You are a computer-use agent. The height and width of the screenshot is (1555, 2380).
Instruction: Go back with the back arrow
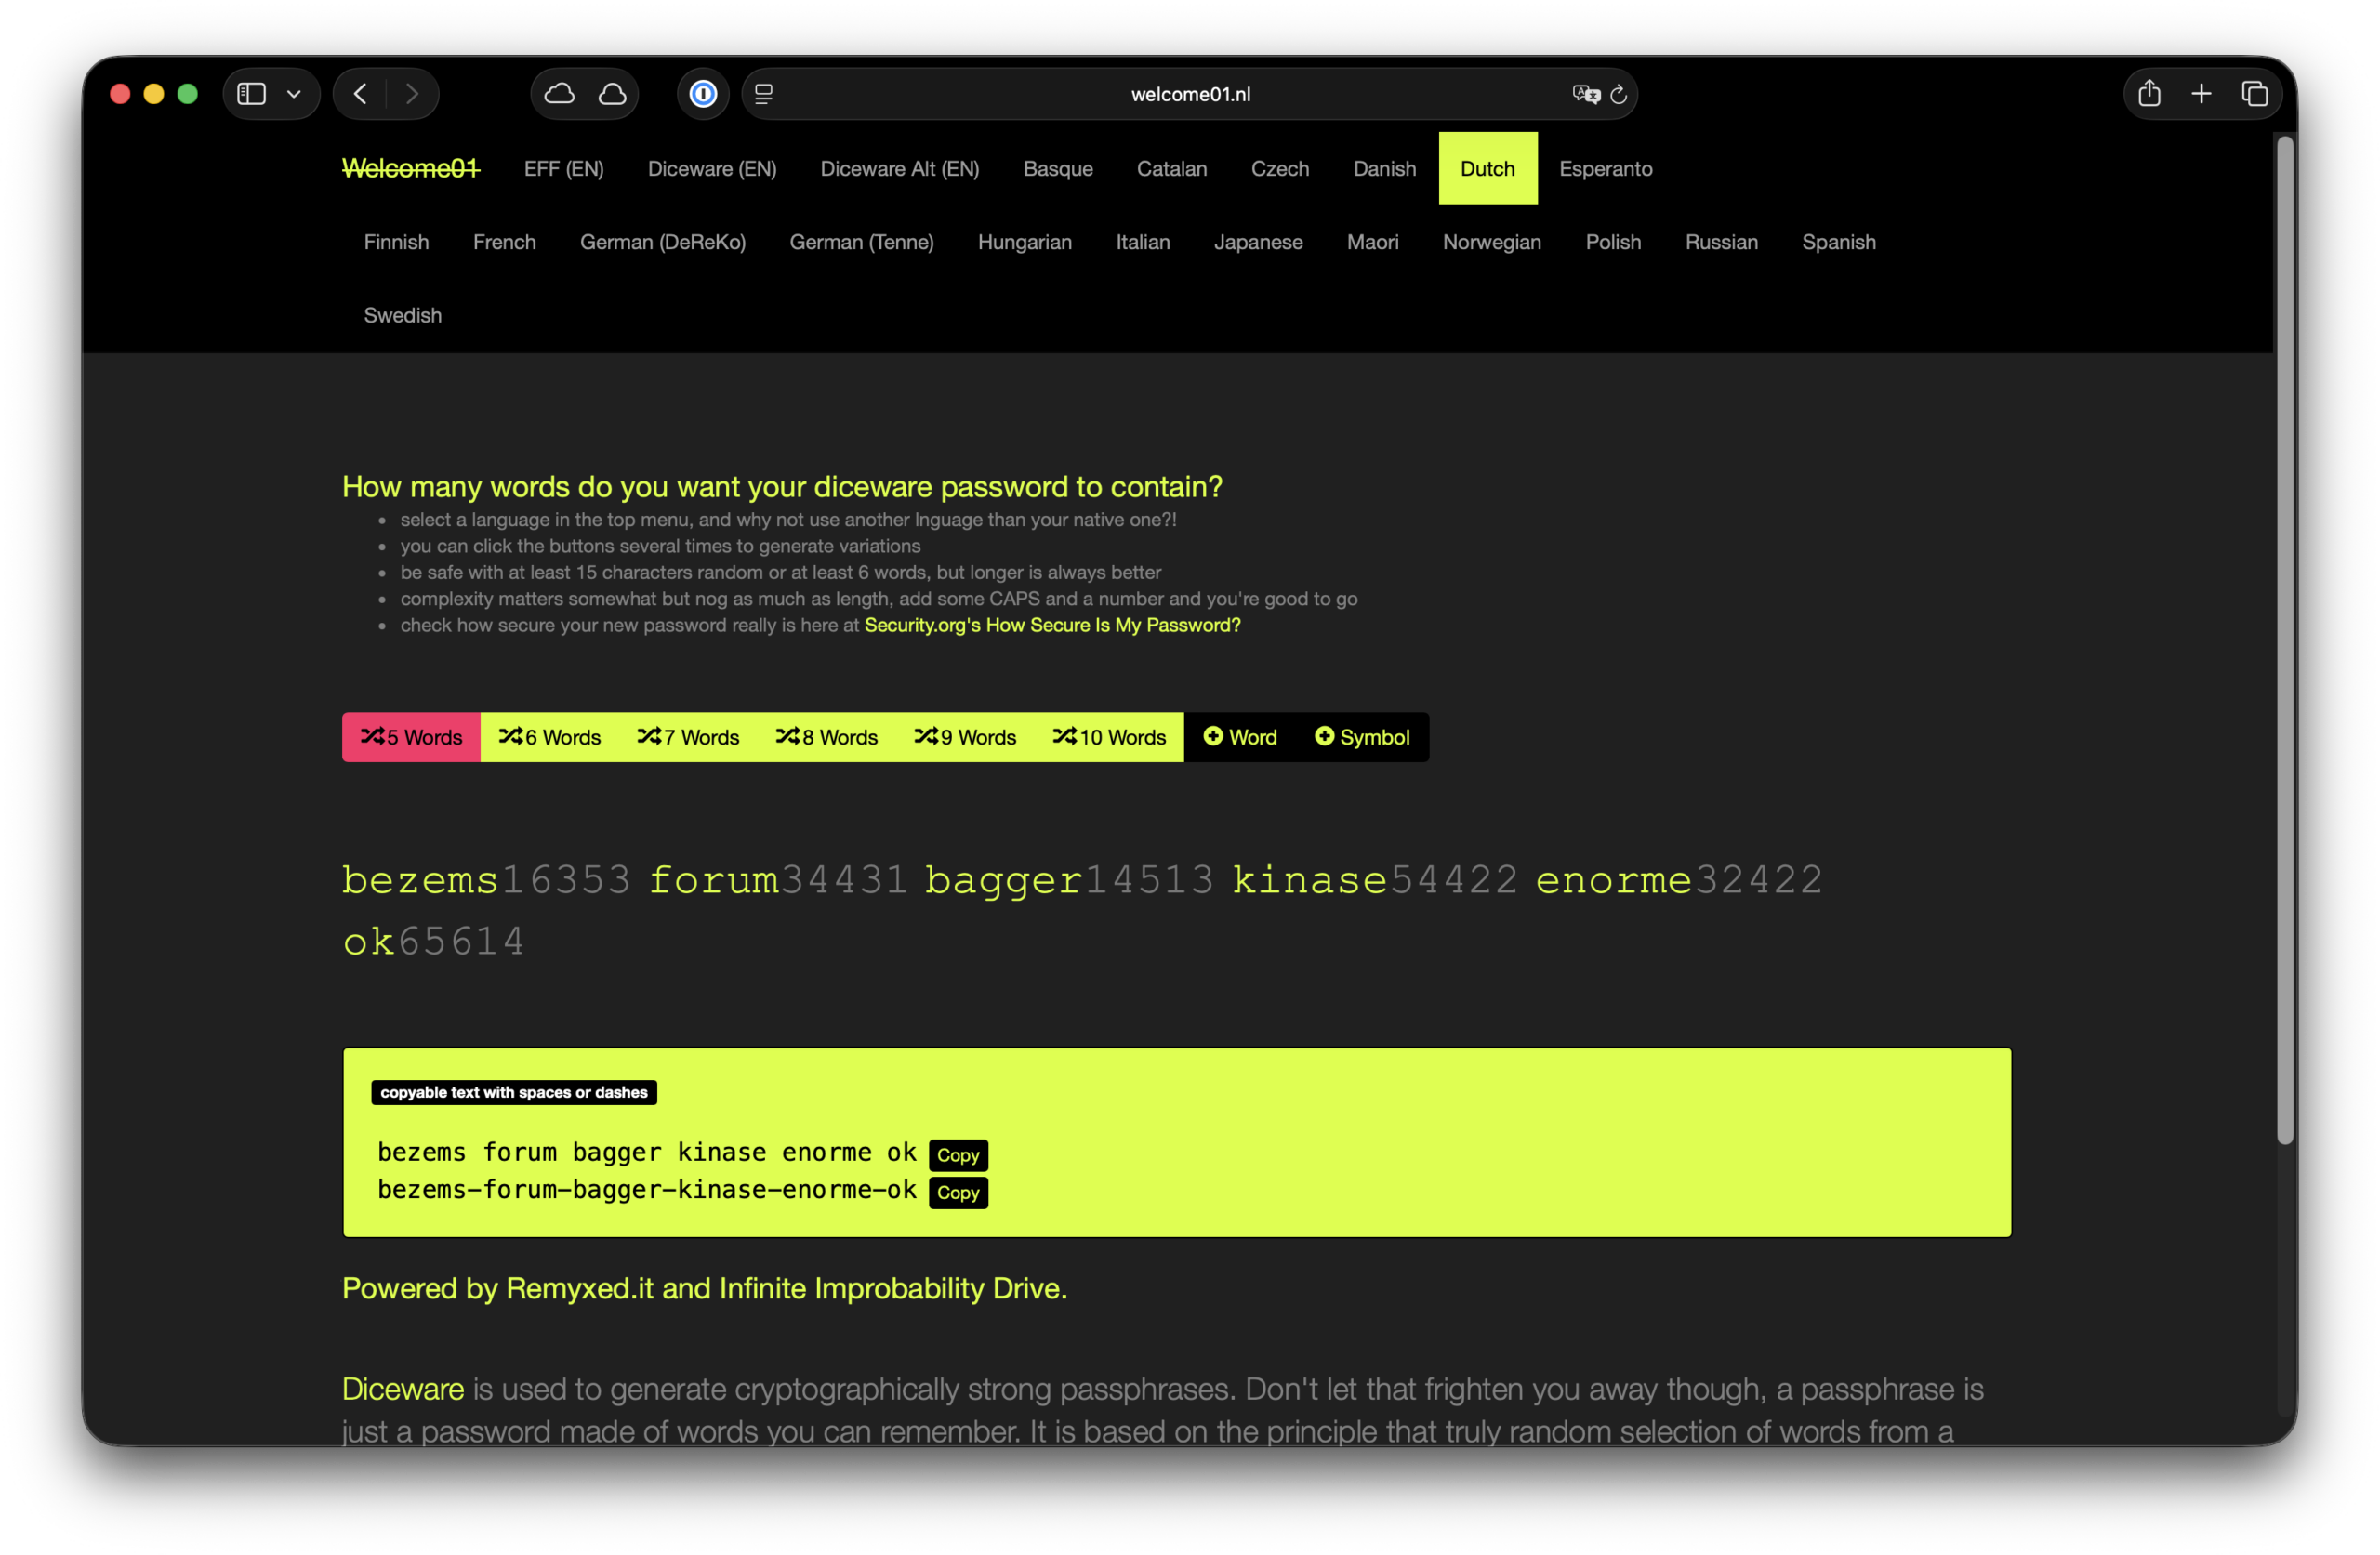360,94
